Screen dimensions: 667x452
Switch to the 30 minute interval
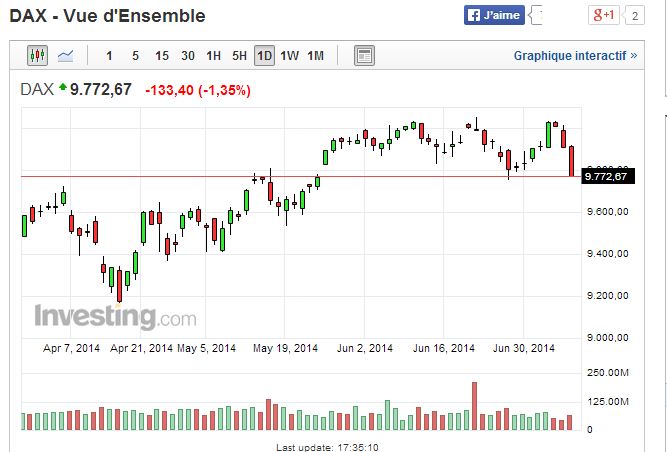188,55
